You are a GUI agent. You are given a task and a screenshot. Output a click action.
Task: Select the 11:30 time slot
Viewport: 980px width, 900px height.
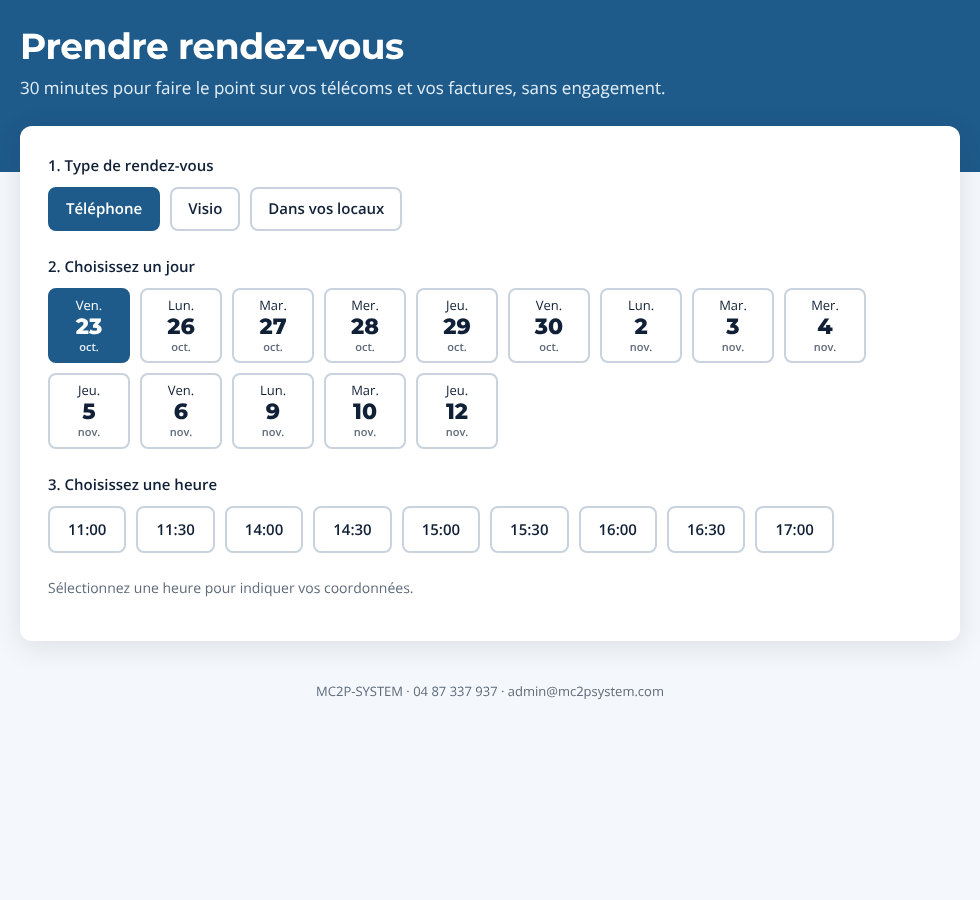[176, 529]
